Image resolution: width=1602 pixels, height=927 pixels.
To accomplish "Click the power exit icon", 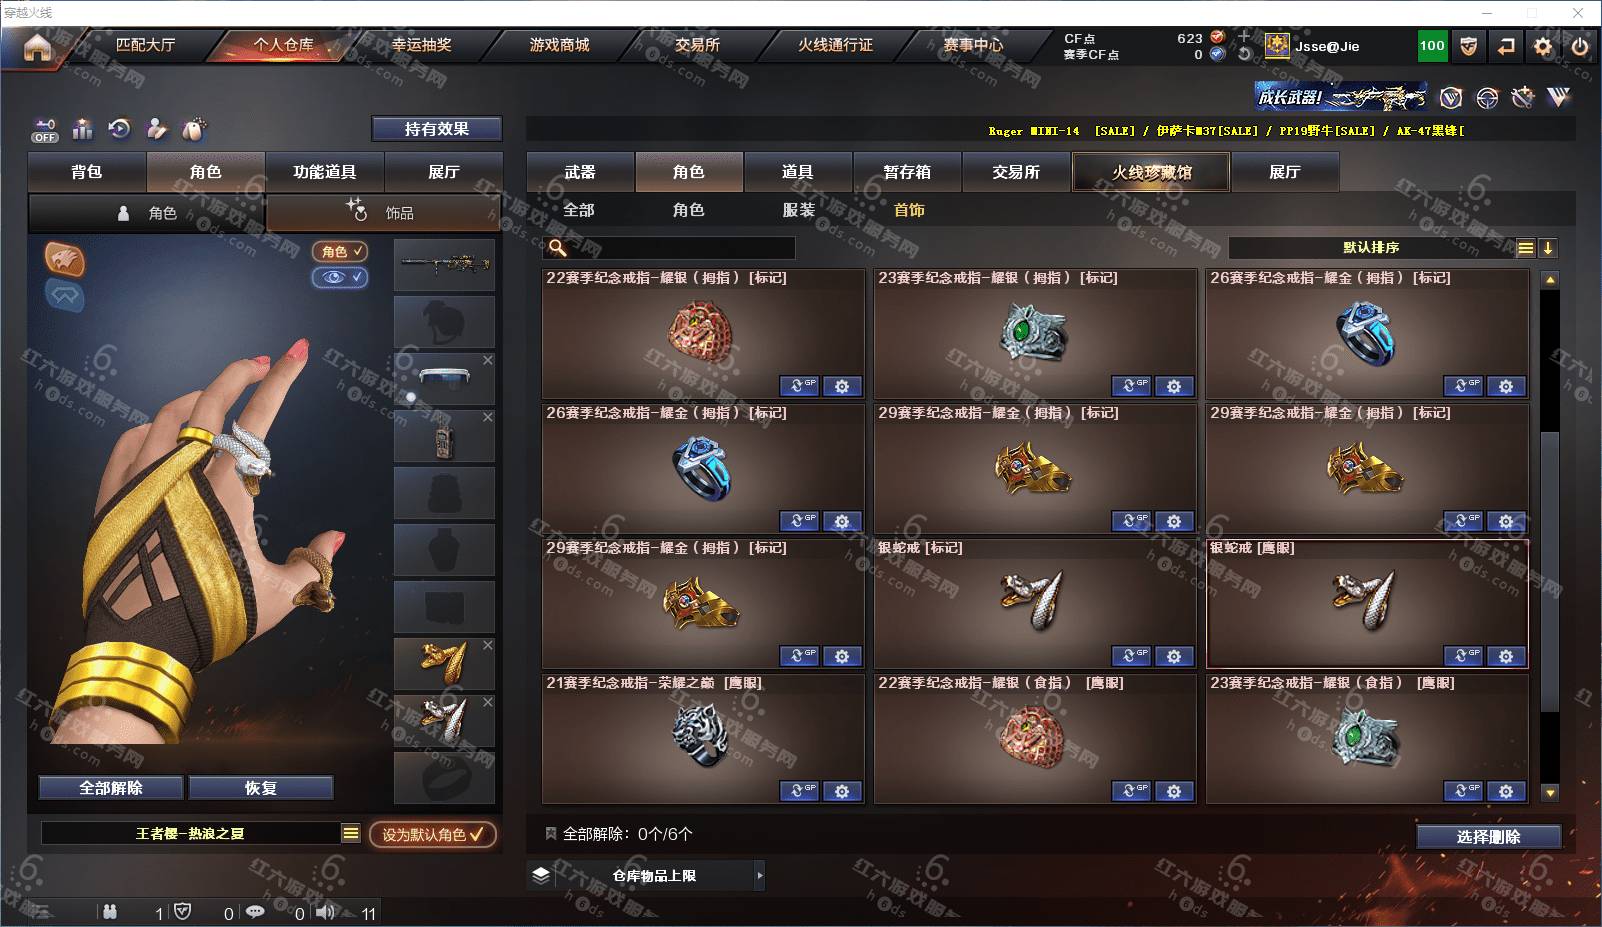I will click(1580, 46).
